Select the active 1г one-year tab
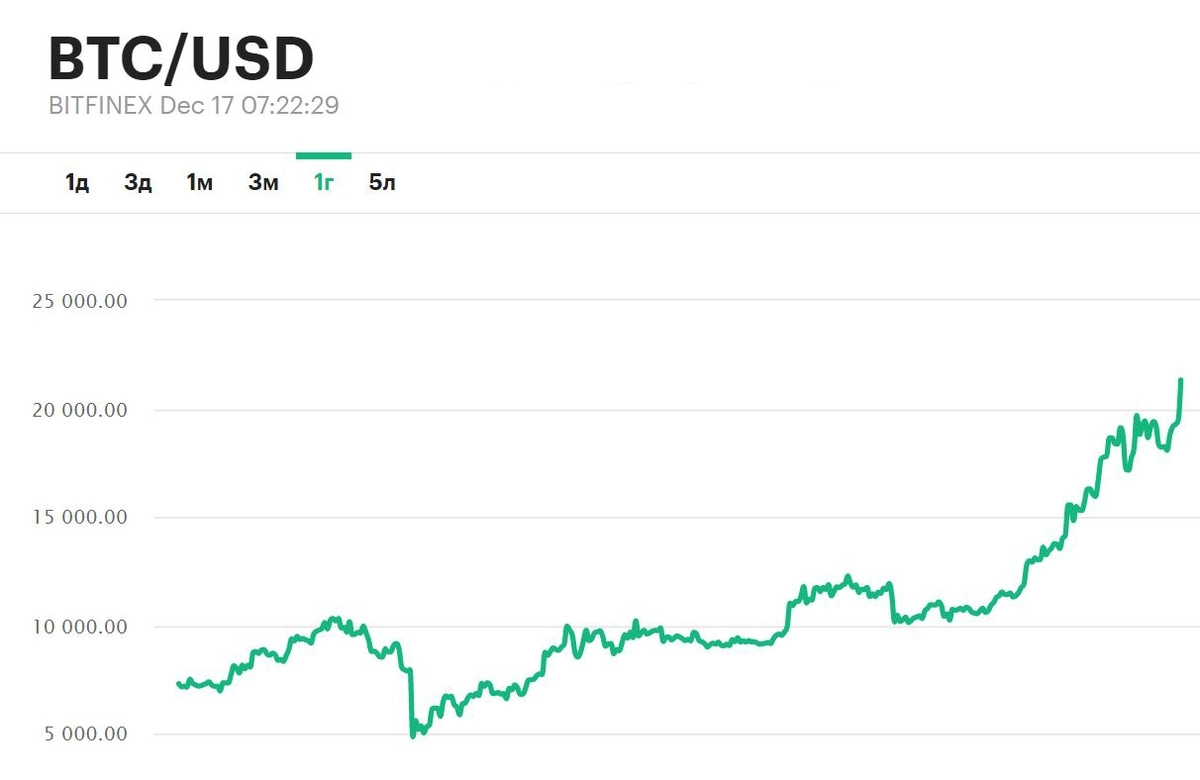Image resolution: width=1200 pixels, height=780 pixels. (x=323, y=183)
